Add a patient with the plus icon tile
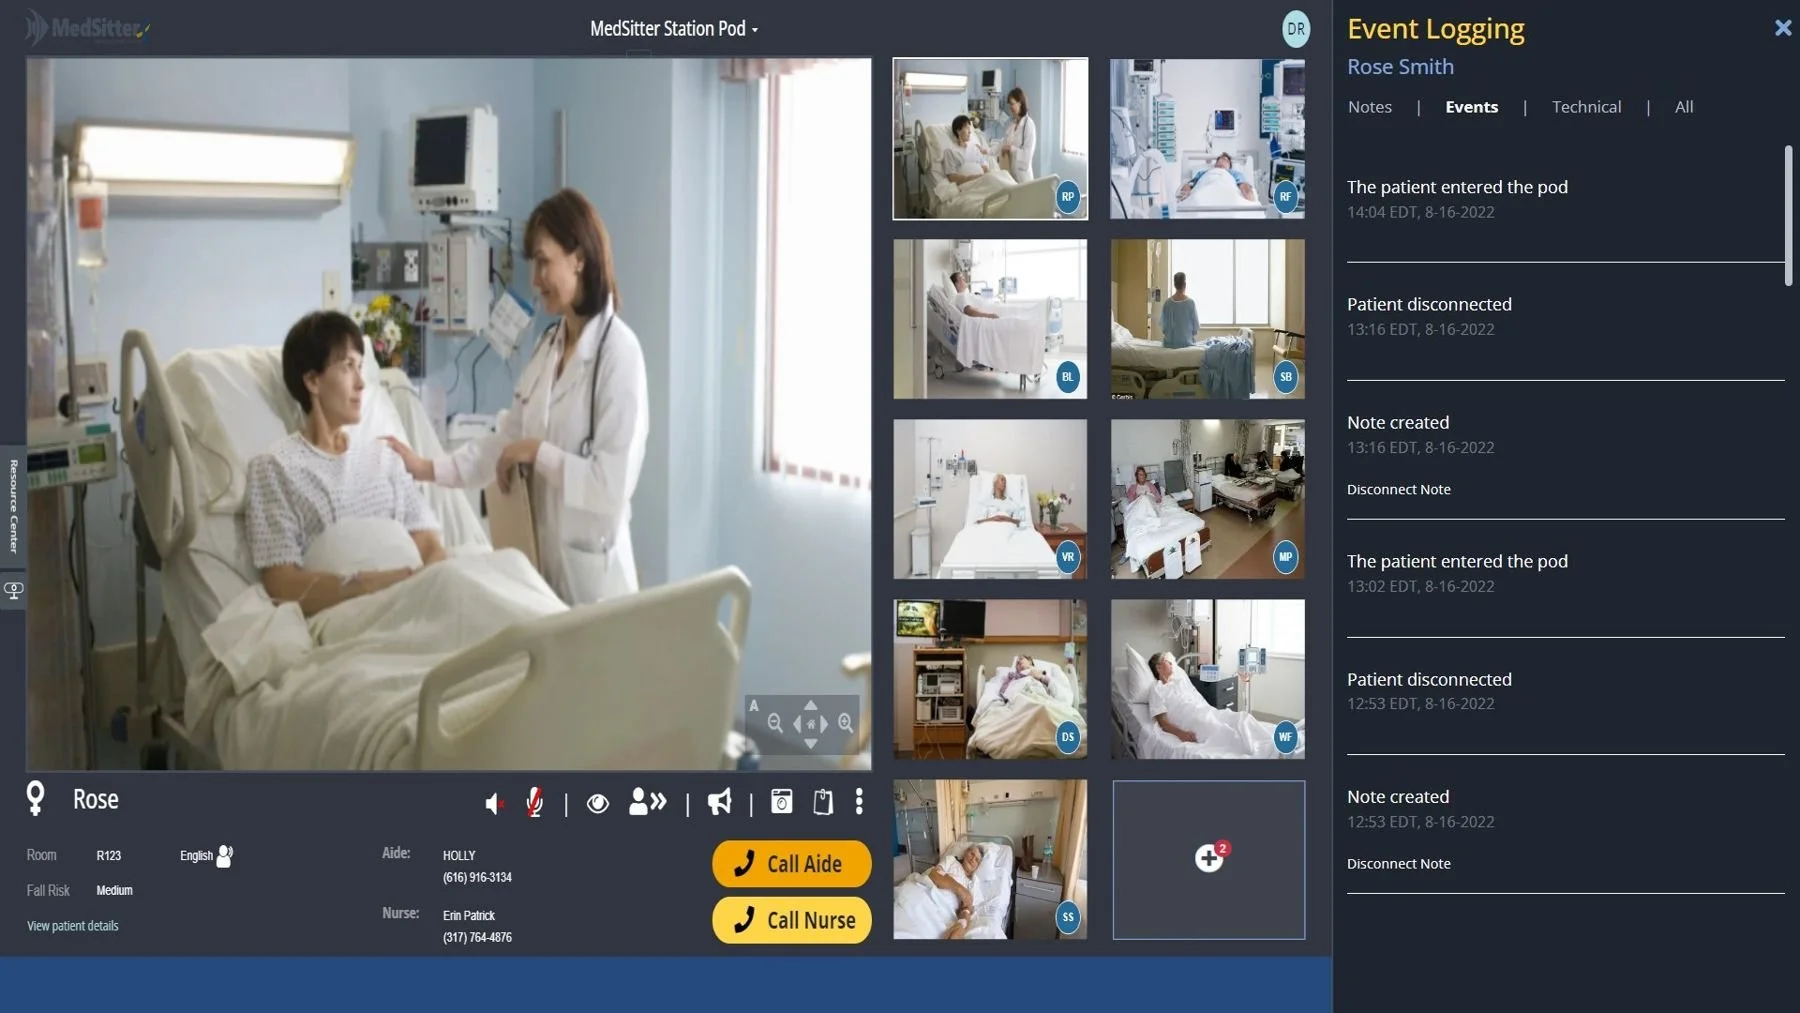 pos(1209,860)
